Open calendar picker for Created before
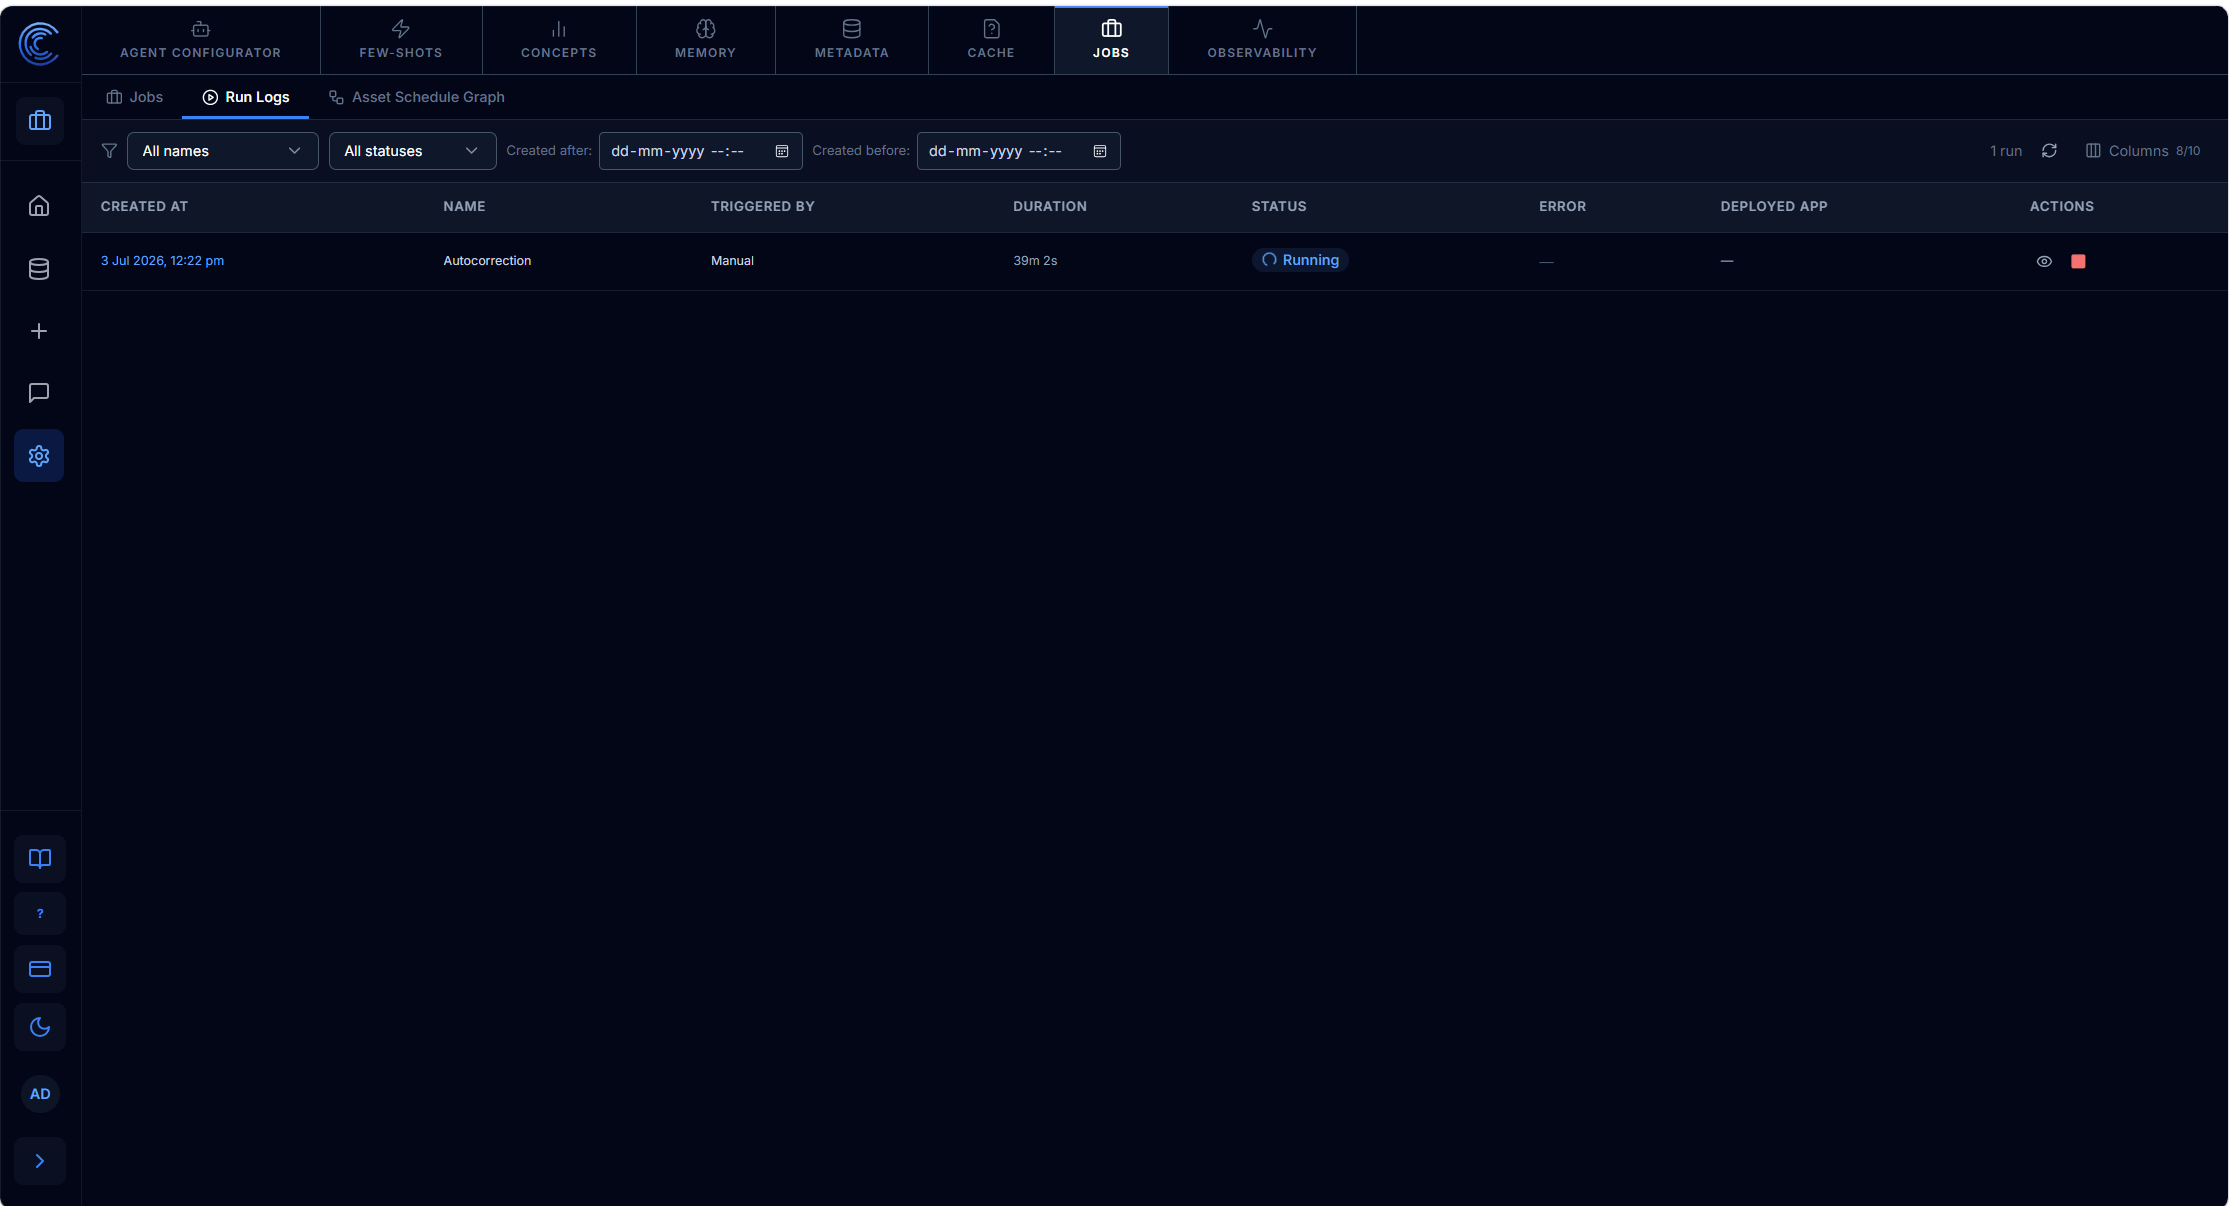Image resolution: width=2230 pixels, height=1206 pixels. coord(1100,151)
